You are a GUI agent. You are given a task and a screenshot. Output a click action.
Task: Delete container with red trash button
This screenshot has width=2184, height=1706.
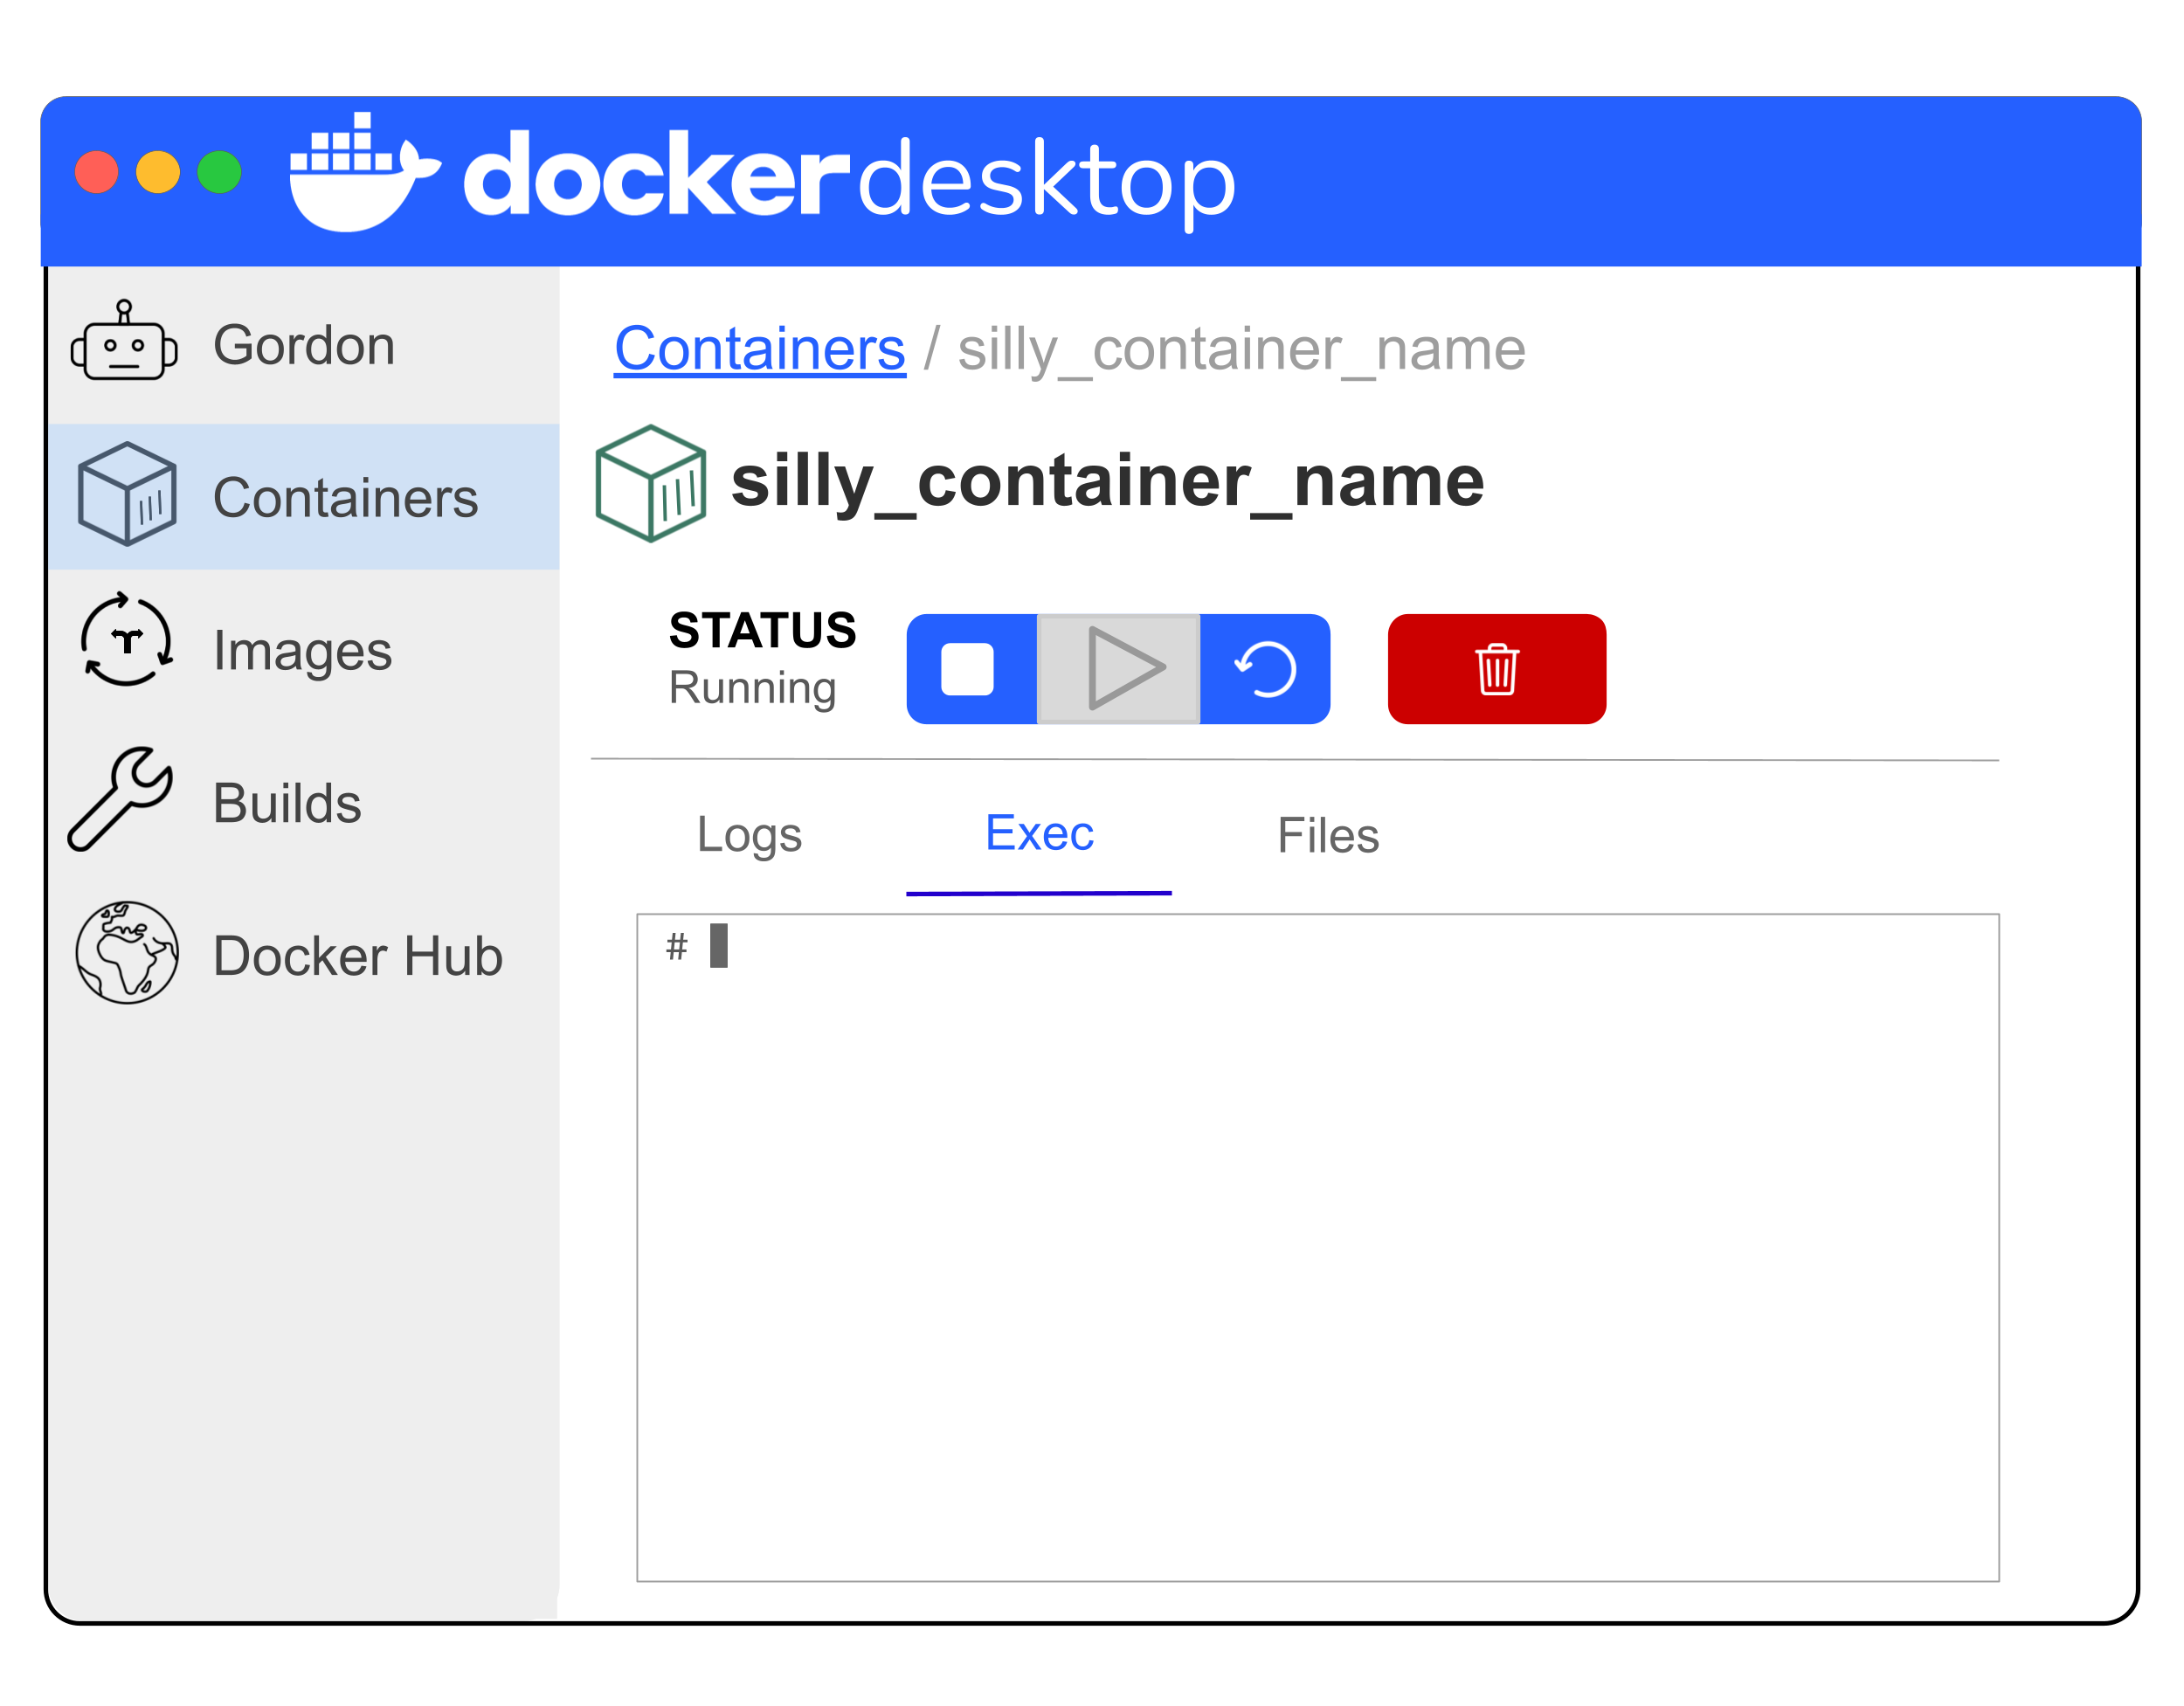(1497, 669)
